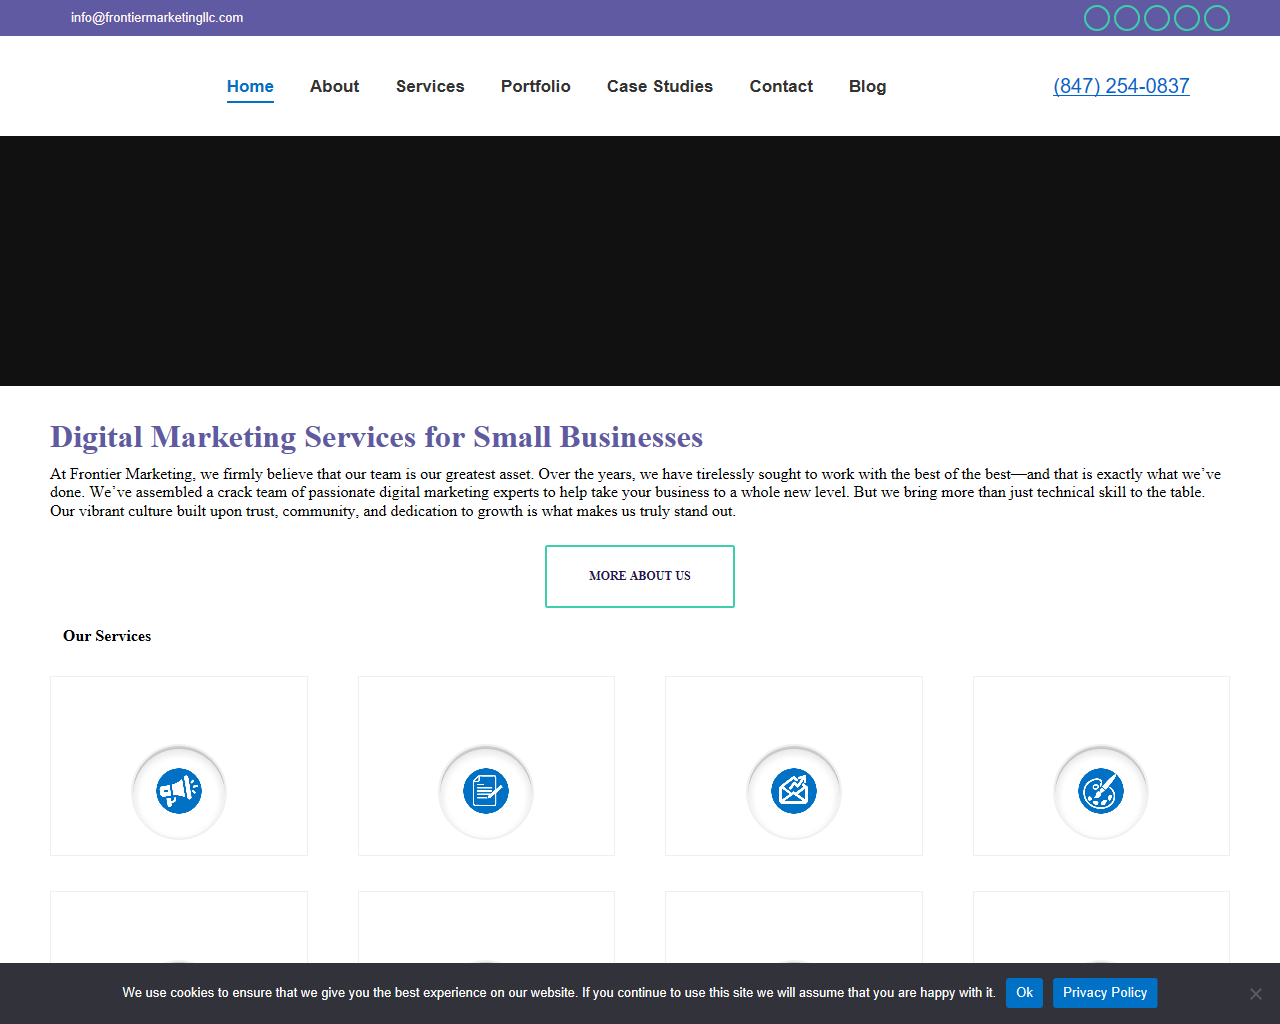Visit the Blog page
This screenshot has width=1280, height=1024.
click(x=867, y=86)
